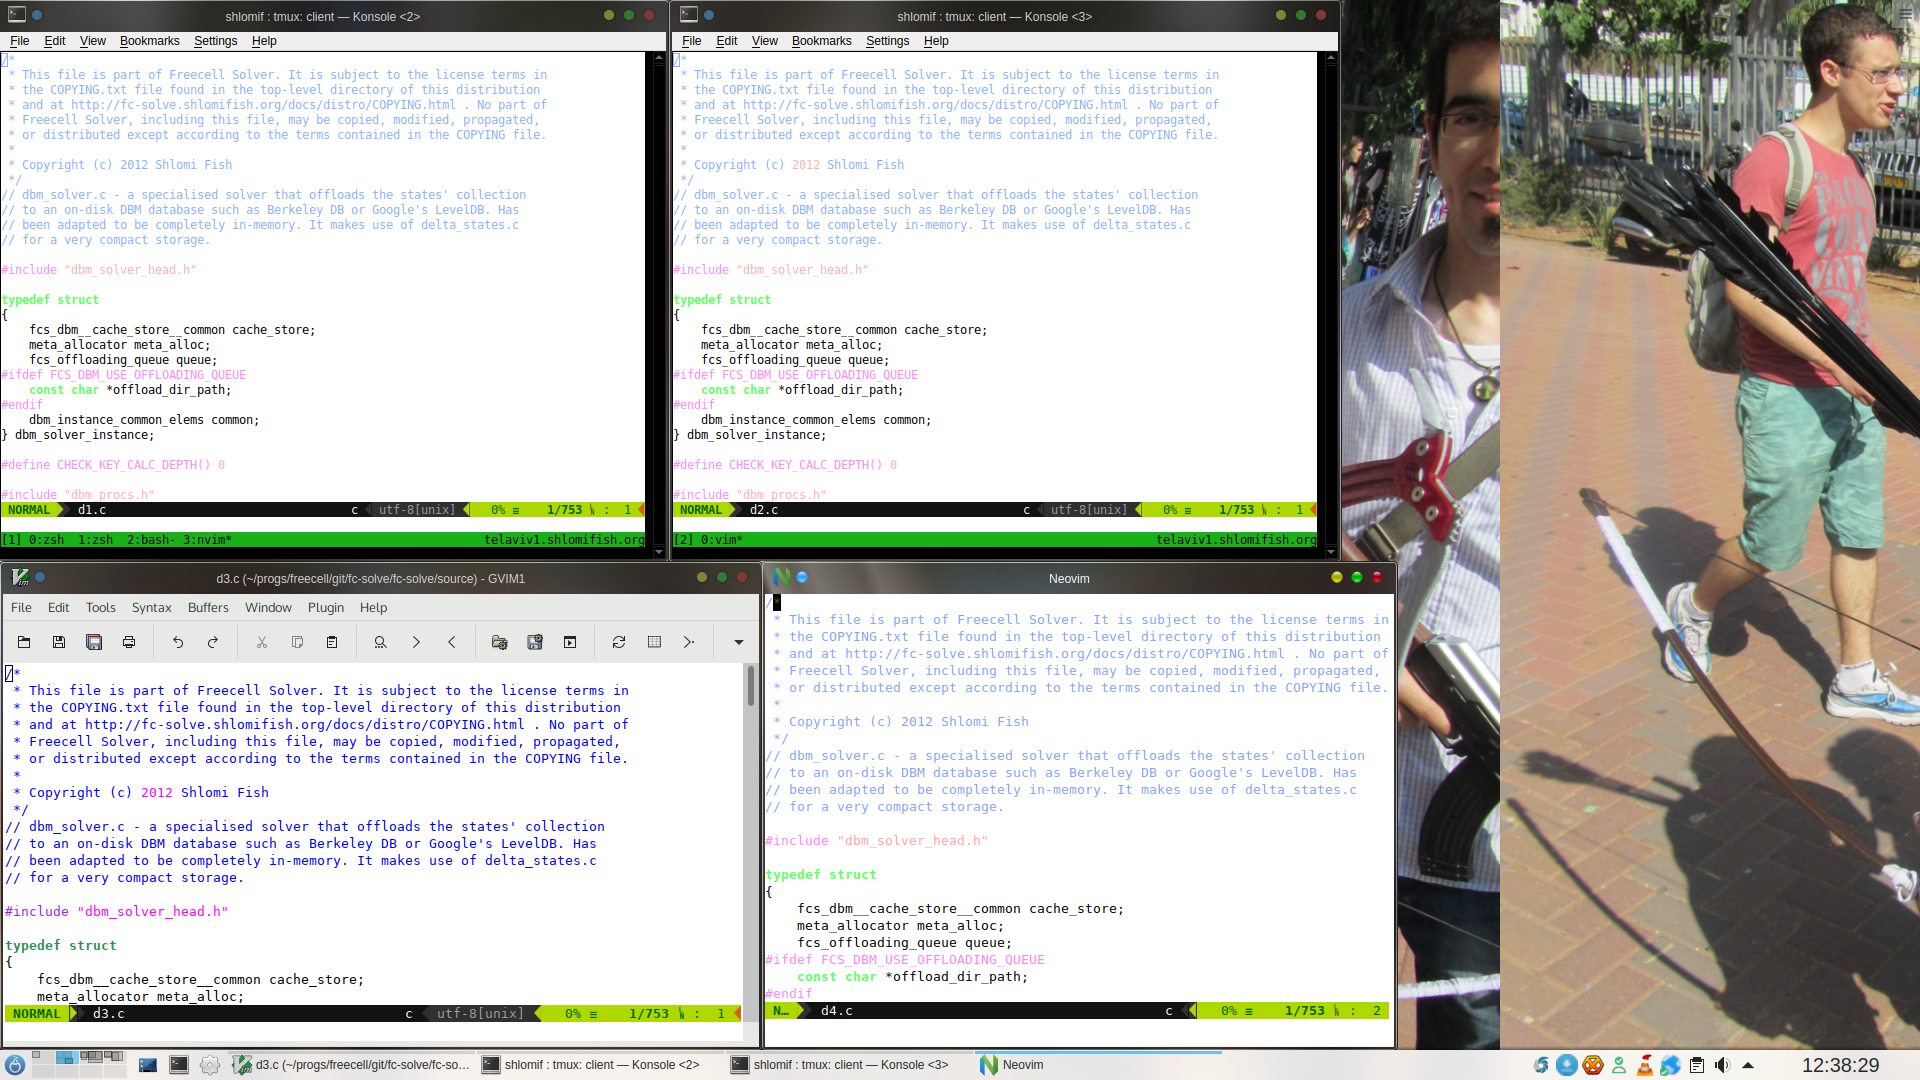
Task: Open the Edit menu in Konsole <3>
Action: click(x=727, y=41)
